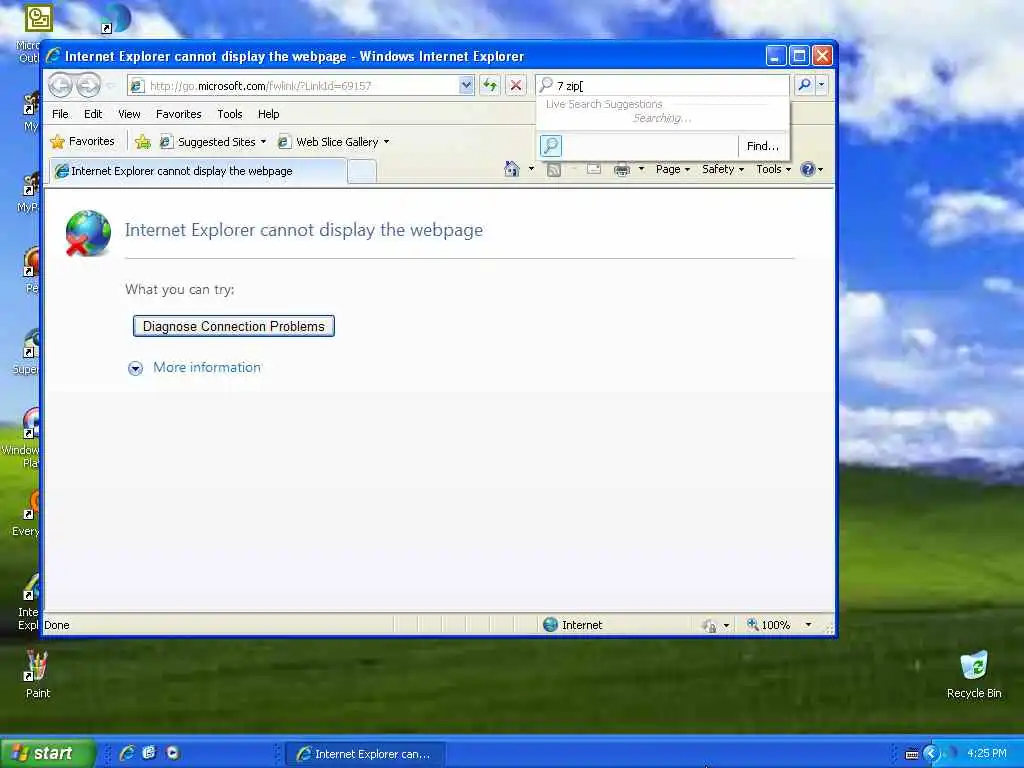Click the Refresh page icon
The width and height of the screenshot is (1024, 768).
490,86
